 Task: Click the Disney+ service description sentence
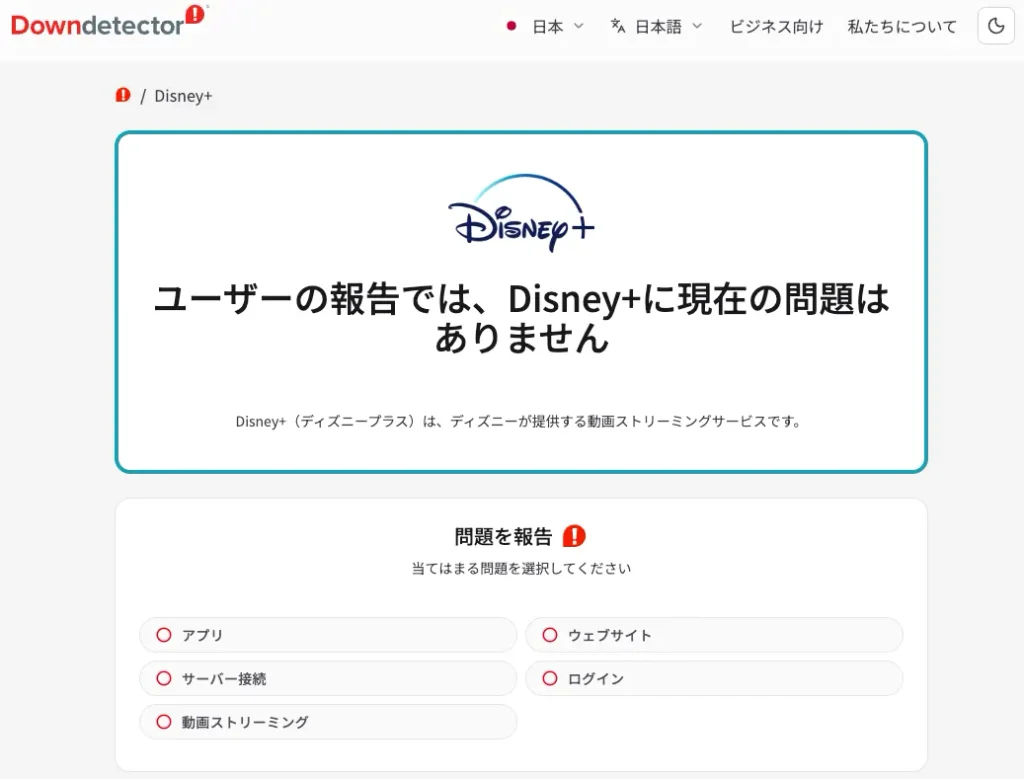(519, 421)
